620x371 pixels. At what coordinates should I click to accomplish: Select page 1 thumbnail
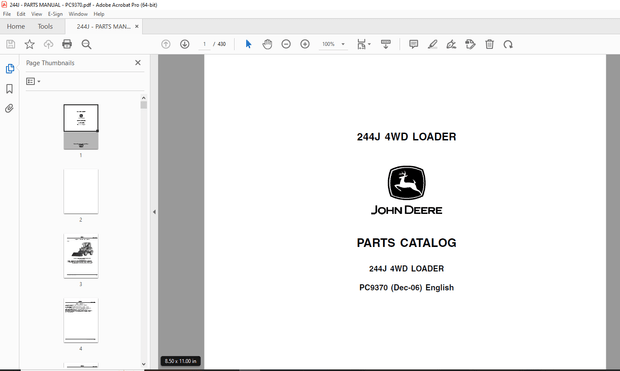click(81, 127)
